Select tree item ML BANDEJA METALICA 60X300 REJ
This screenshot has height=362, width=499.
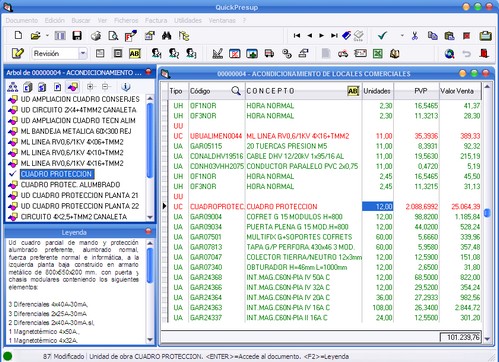(76, 131)
